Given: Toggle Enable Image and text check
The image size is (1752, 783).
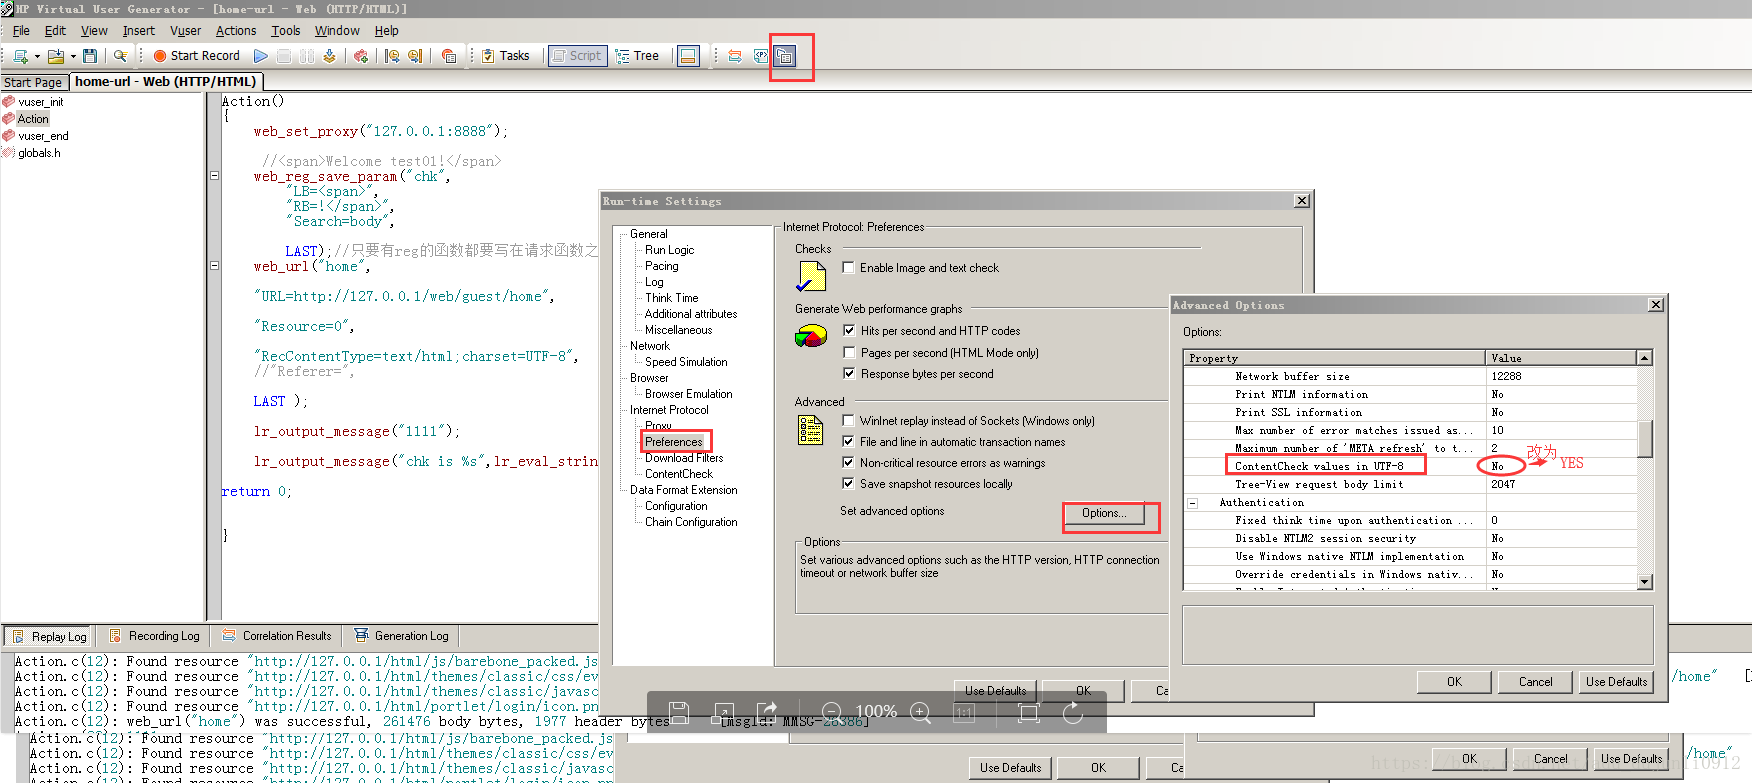Looking at the screenshot, I should tap(848, 268).
